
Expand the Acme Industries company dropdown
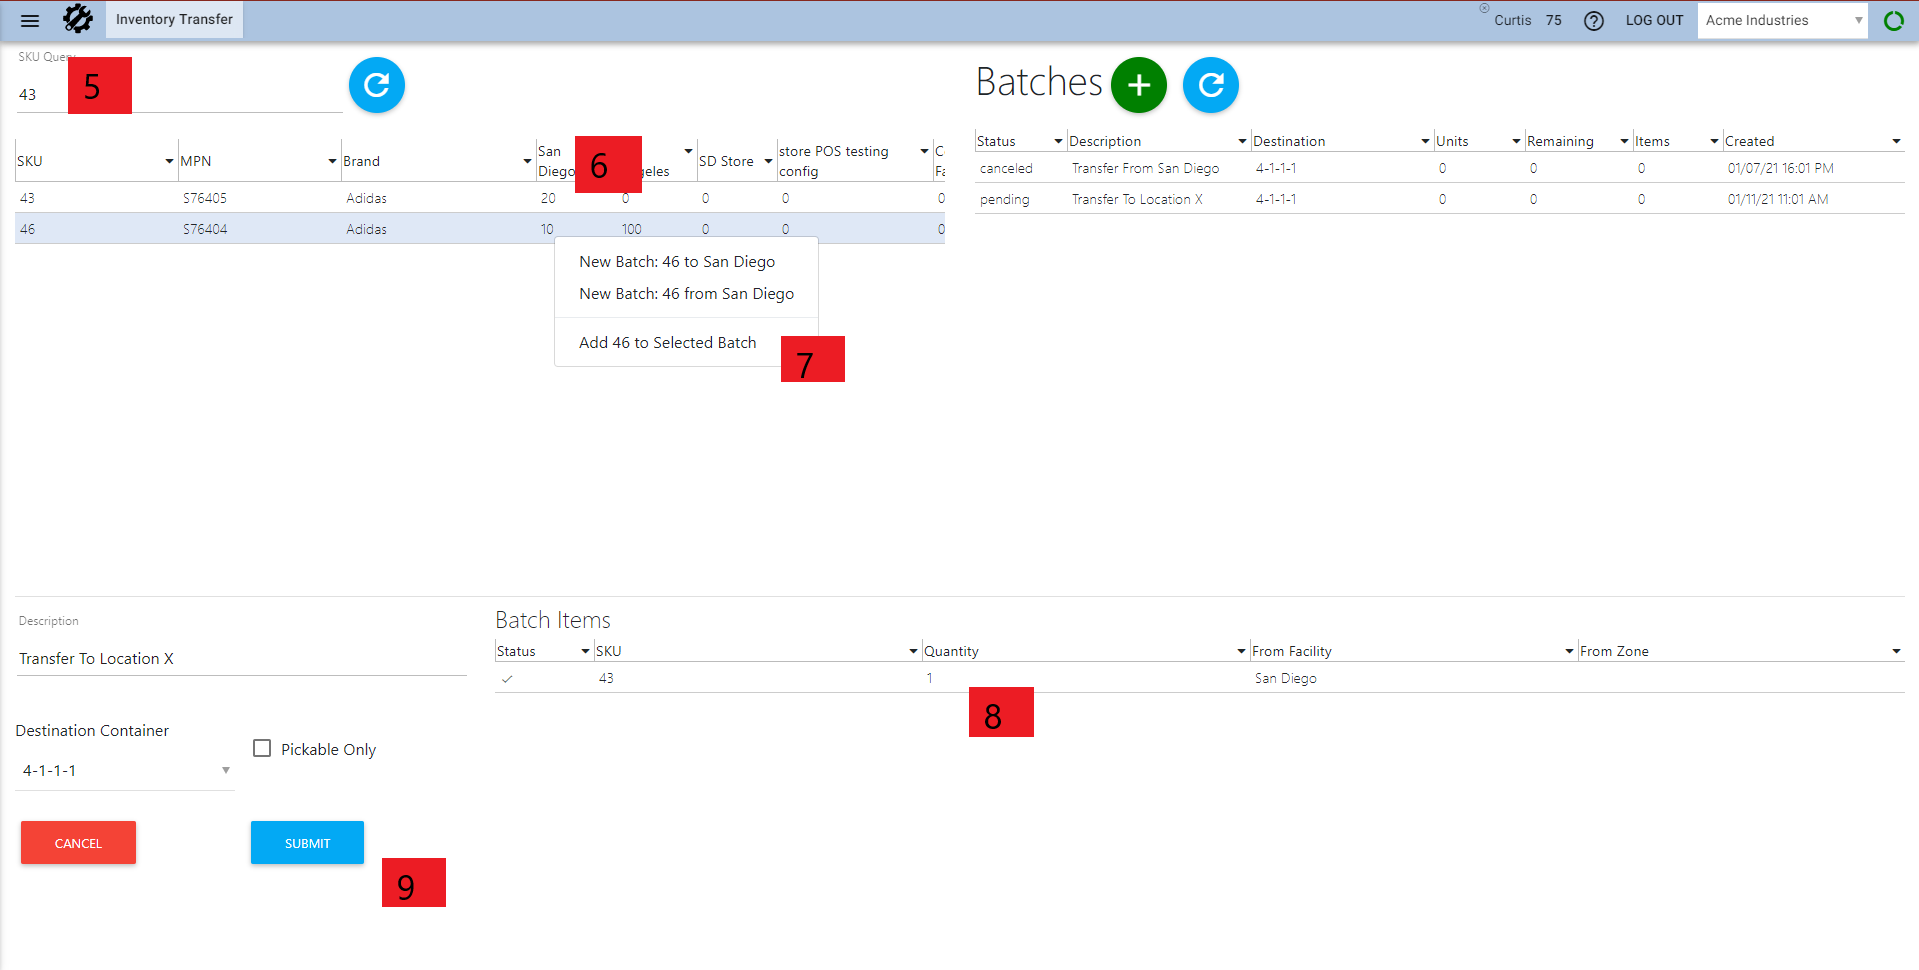pos(1858,21)
